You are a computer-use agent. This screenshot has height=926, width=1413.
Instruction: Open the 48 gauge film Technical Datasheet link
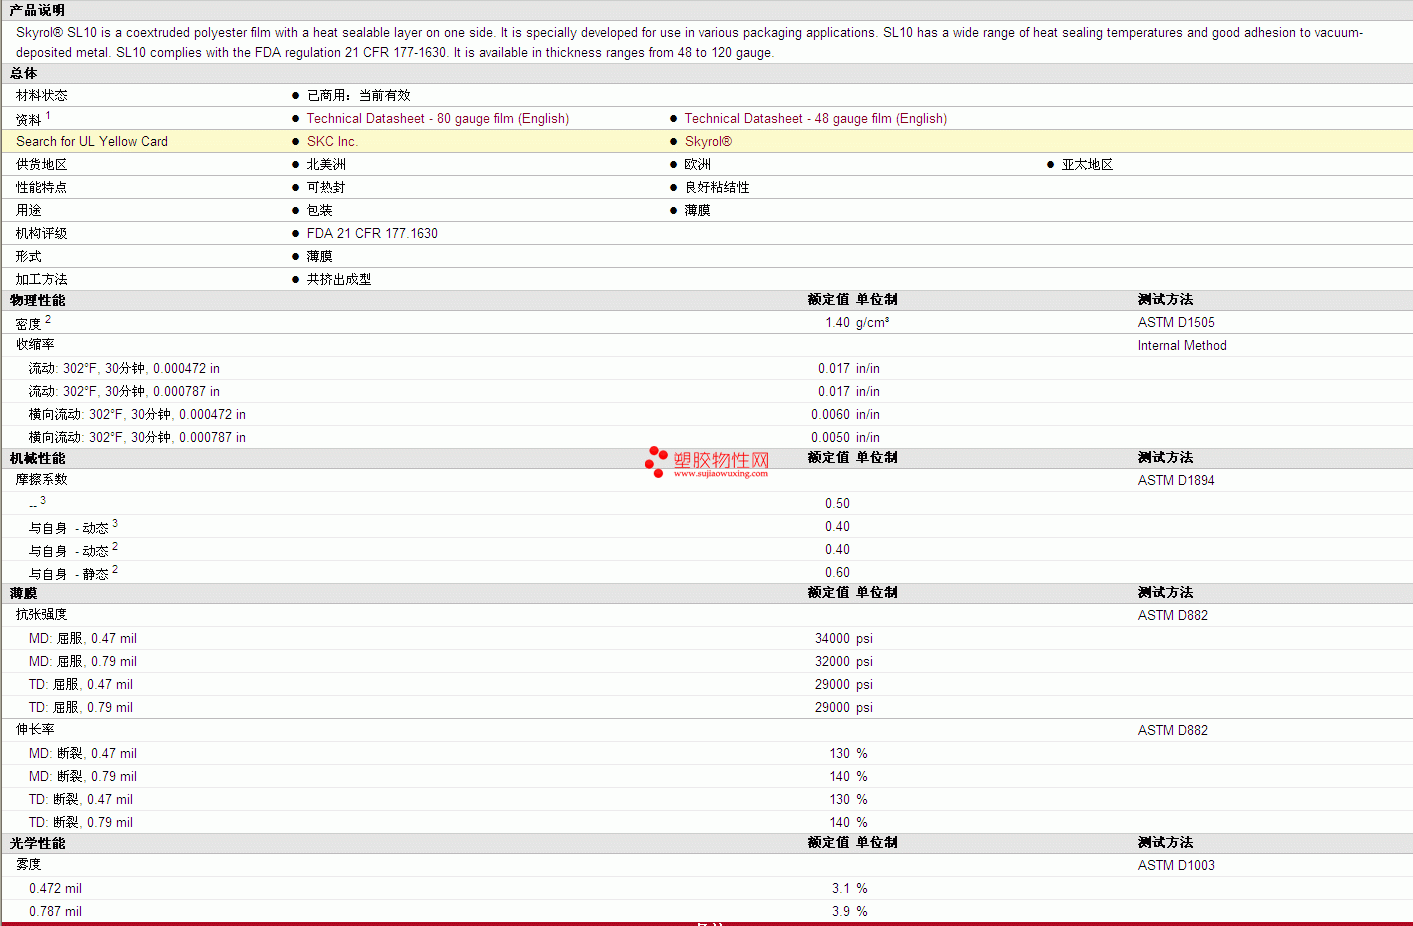(x=816, y=118)
